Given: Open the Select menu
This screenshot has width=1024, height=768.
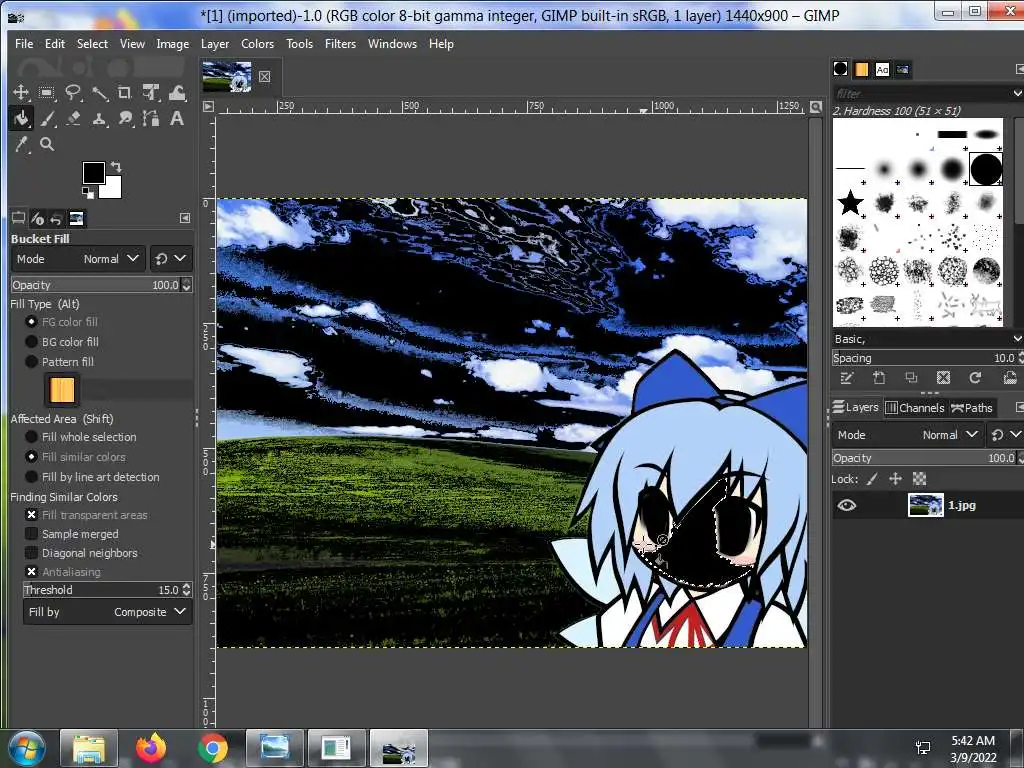Looking at the screenshot, I should tap(92, 44).
